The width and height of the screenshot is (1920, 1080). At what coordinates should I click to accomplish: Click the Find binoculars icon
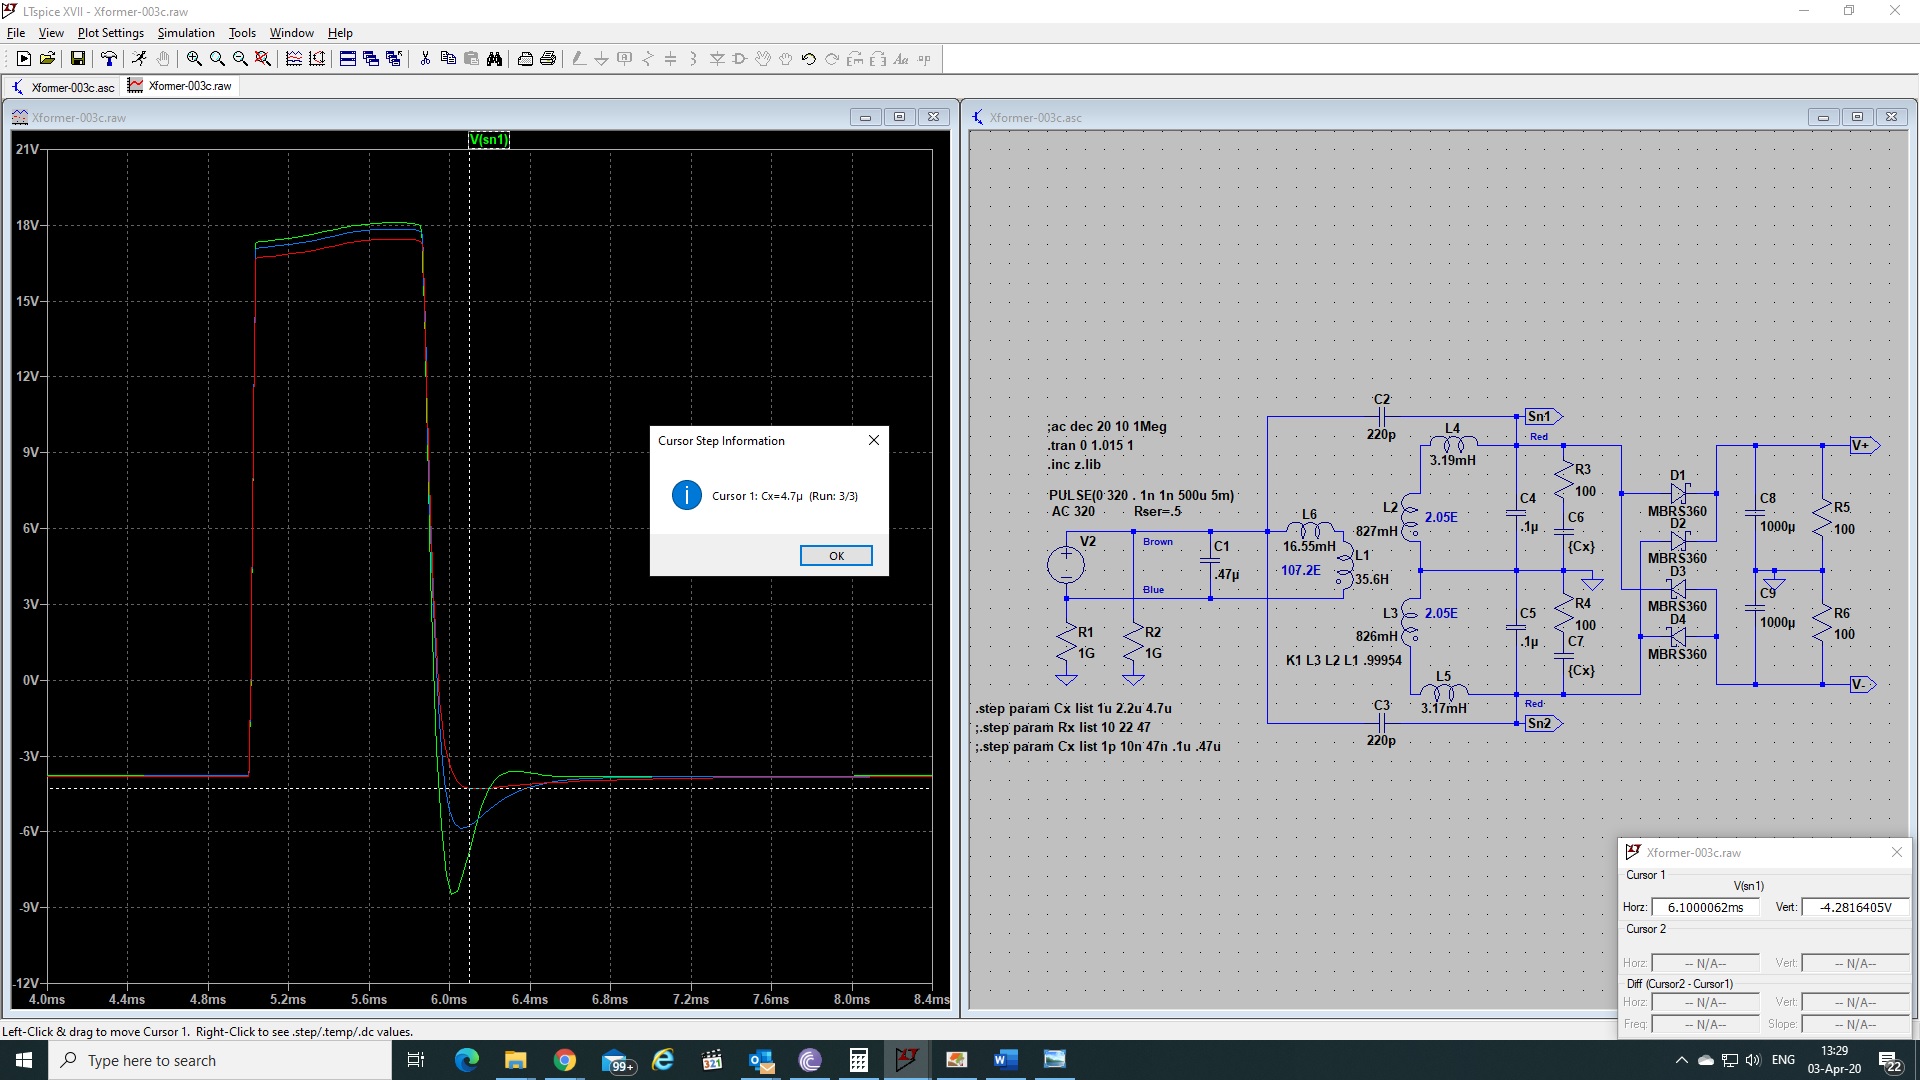tap(494, 59)
